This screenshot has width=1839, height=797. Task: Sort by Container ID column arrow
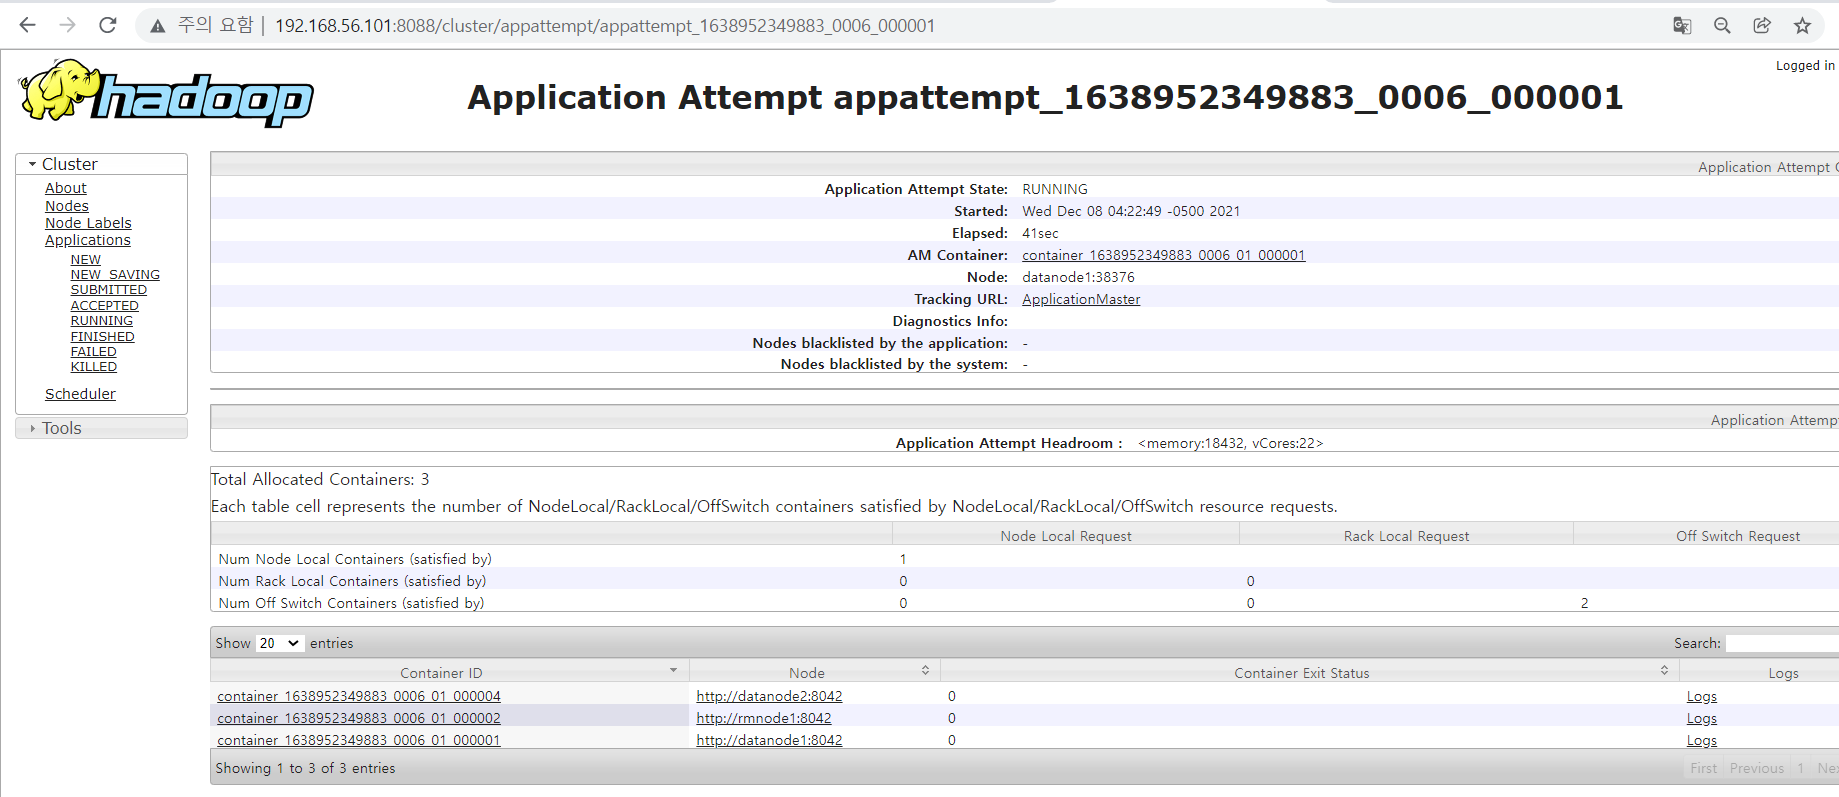[x=673, y=671]
